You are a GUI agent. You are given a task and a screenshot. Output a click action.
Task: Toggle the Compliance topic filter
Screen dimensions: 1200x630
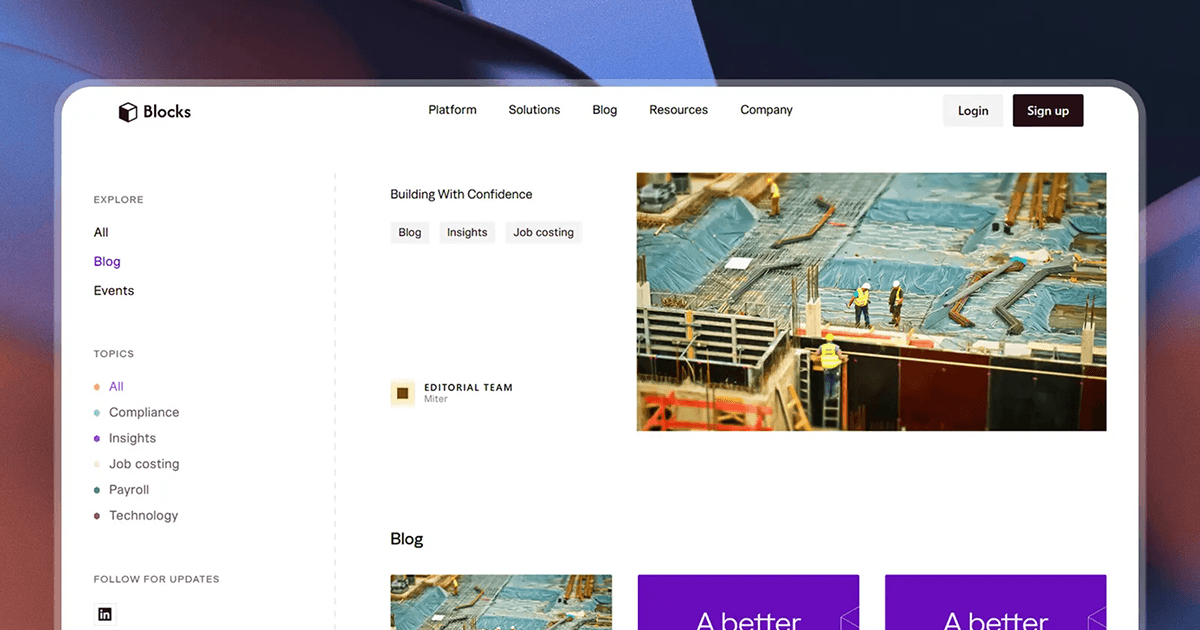pos(144,412)
